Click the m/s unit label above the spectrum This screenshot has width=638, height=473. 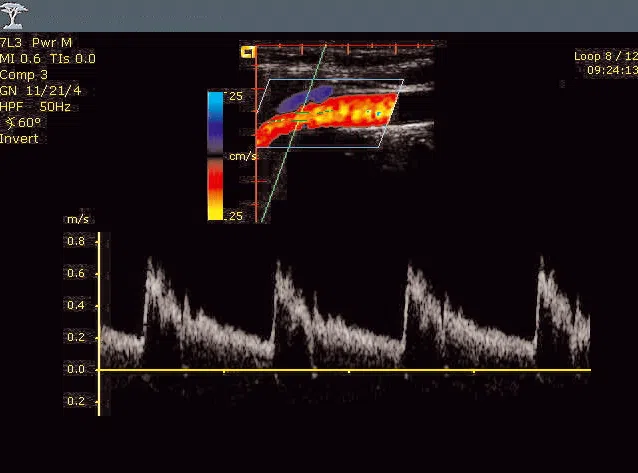pyautogui.click(x=77, y=219)
